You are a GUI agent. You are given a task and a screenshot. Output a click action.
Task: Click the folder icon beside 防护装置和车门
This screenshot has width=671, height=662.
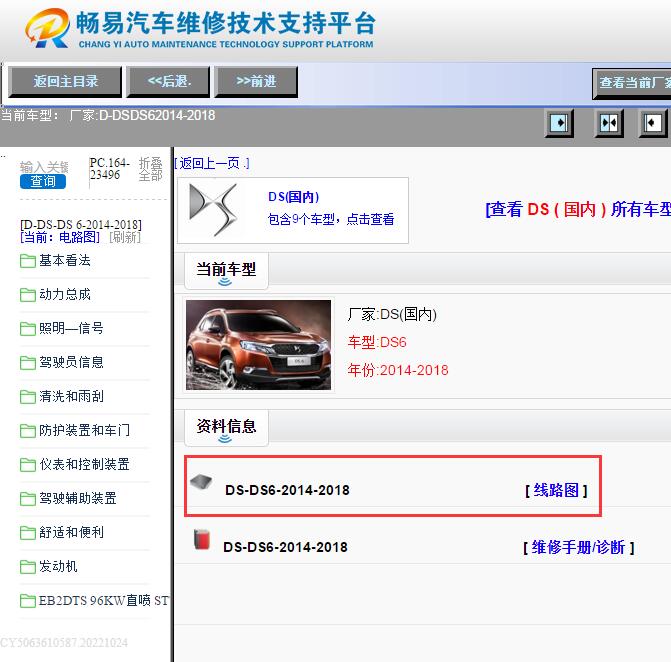pyautogui.click(x=28, y=431)
